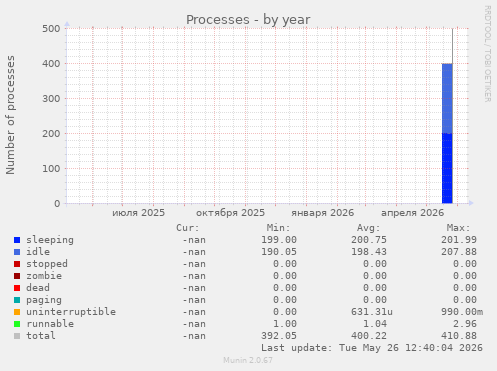Click sleeping maximum value 201.99
This screenshot has height=371, width=497.
pyautogui.click(x=459, y=240)
